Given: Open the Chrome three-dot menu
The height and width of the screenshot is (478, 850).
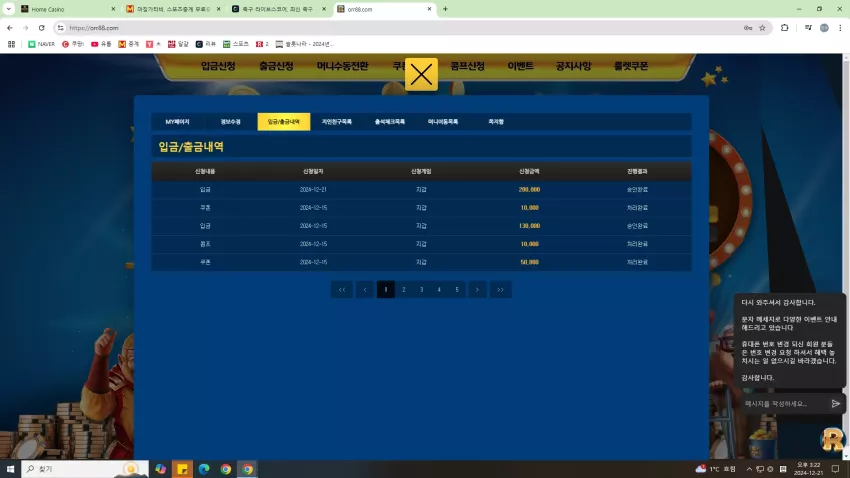Looking at the screenshot, I should click(x=840, y=28).
